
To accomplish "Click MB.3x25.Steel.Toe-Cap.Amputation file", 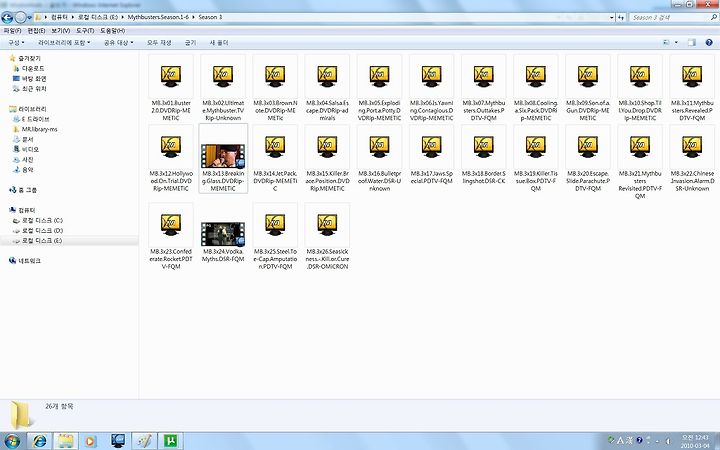I will click(275, 236).
